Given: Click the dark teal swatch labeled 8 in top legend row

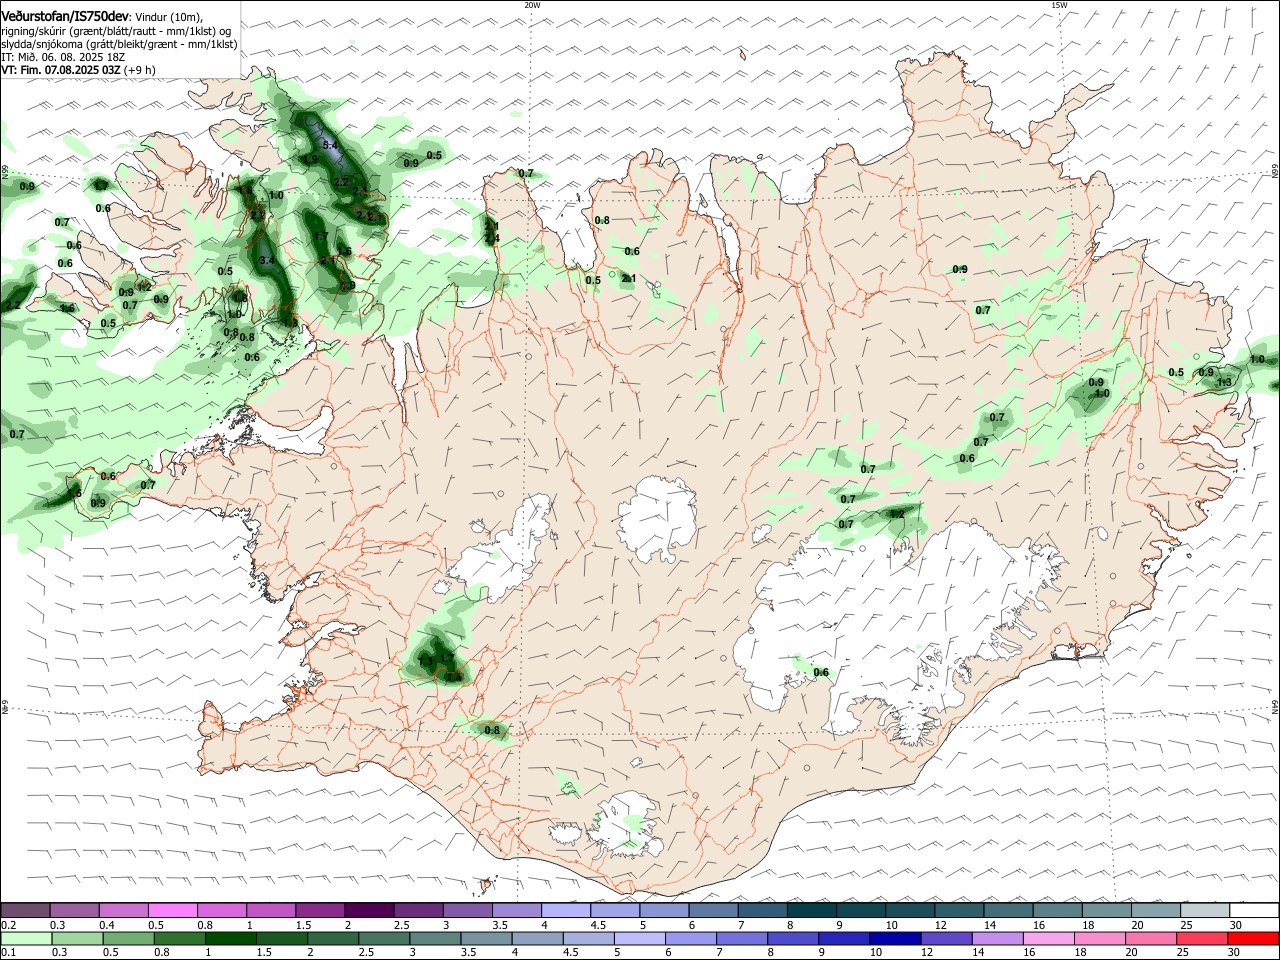Looking at the screenshot, I should tap(811, 910).
